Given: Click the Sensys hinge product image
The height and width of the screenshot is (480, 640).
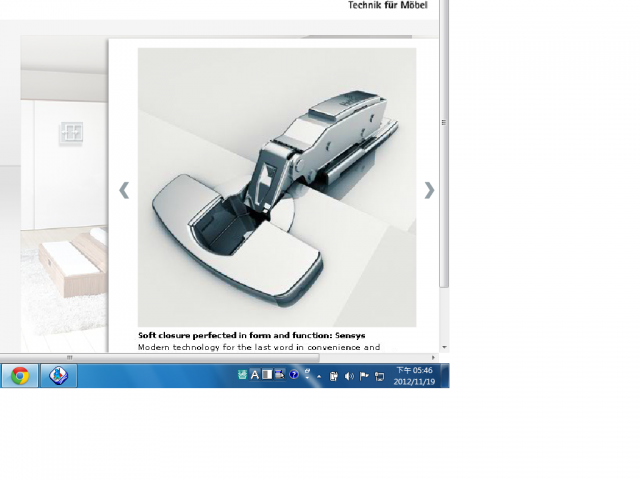Looking at the screenshot, I should tap(277, 187).
